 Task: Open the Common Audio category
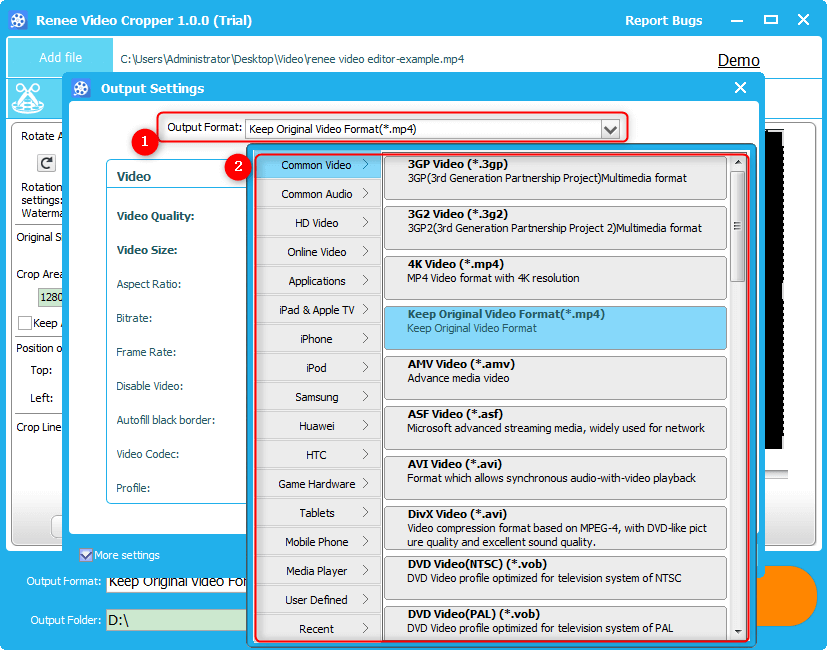click(x=317, y=194)
